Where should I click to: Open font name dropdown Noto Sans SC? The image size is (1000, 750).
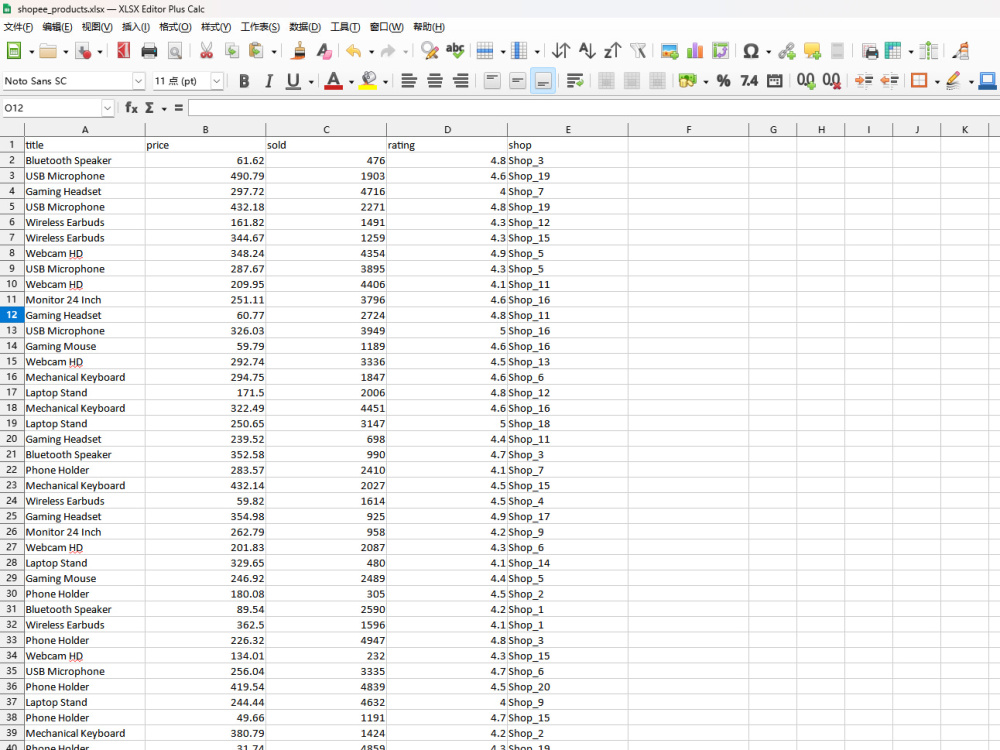(138, 81)
